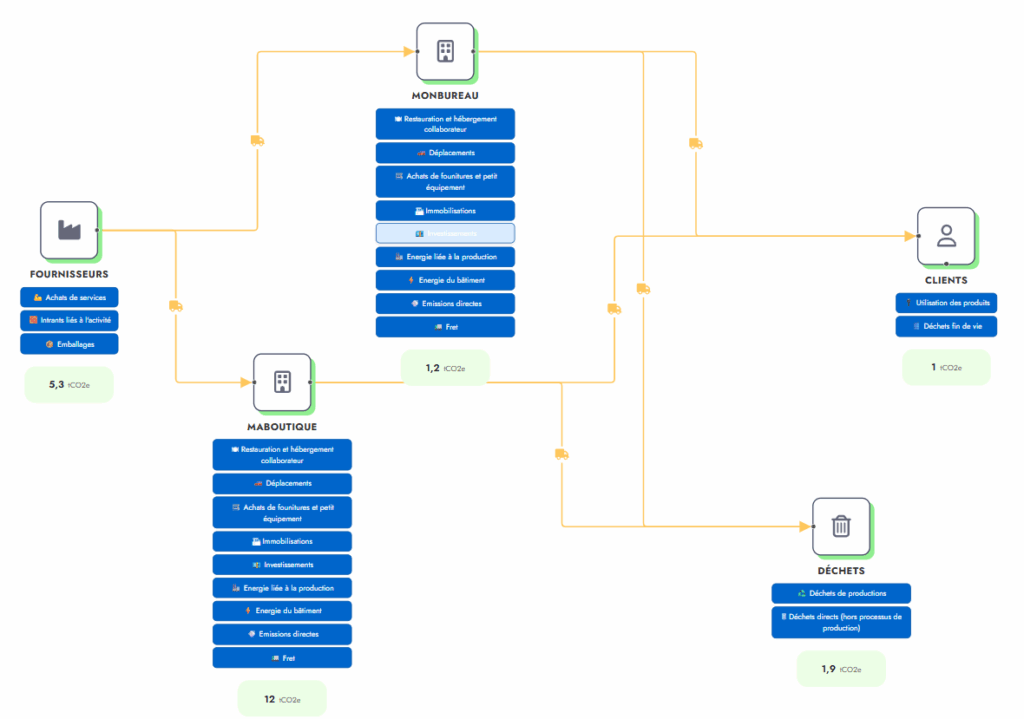The height and width of the screenshot is (719, 1024).
Task: Click Utilisation des produits under Clients
Action: (946, 302)
